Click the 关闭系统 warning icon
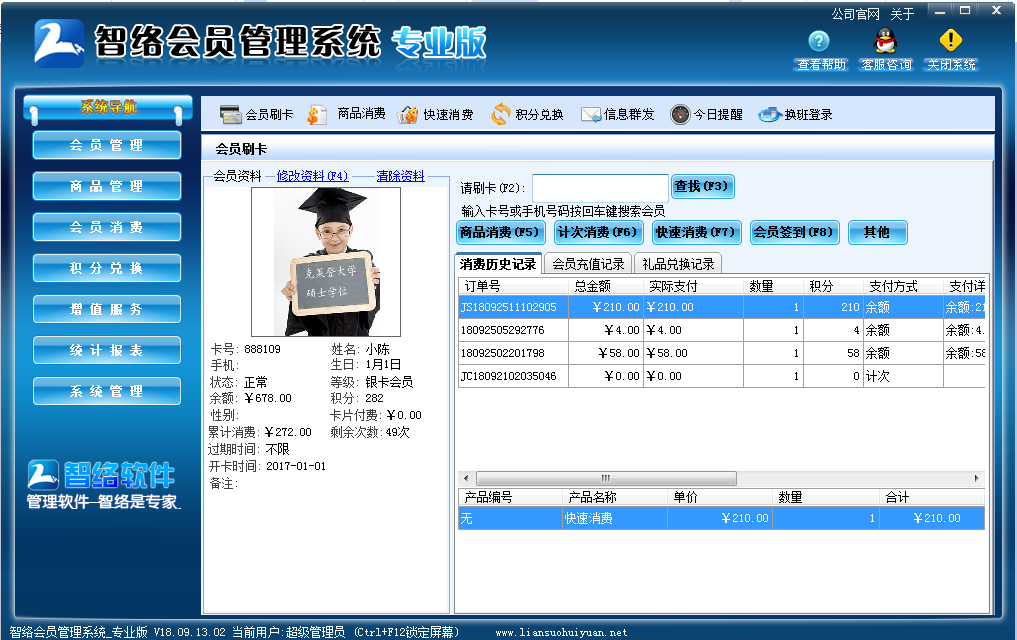Screen dimensions: 1017x640 950,42
